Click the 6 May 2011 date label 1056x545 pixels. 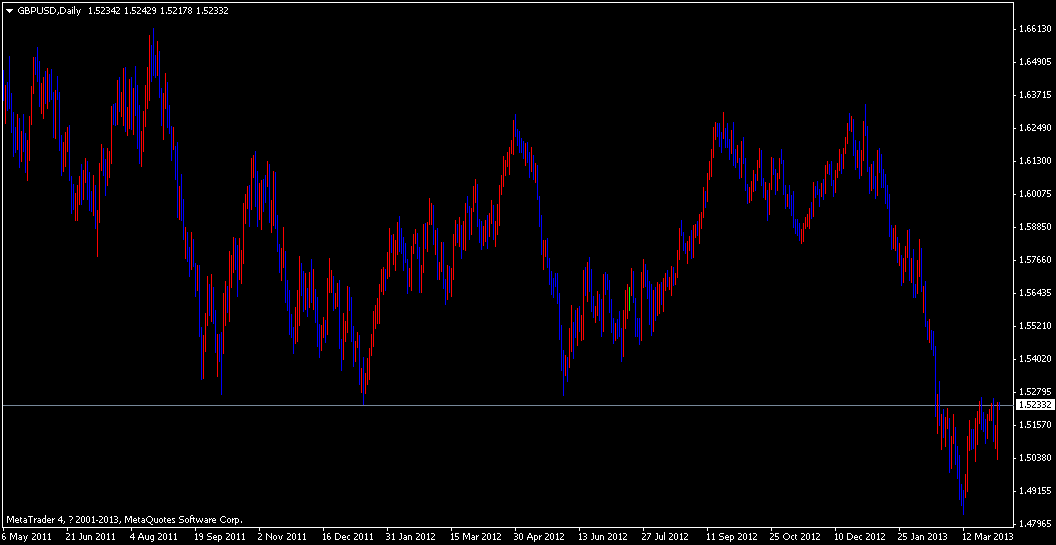[27, 536]
